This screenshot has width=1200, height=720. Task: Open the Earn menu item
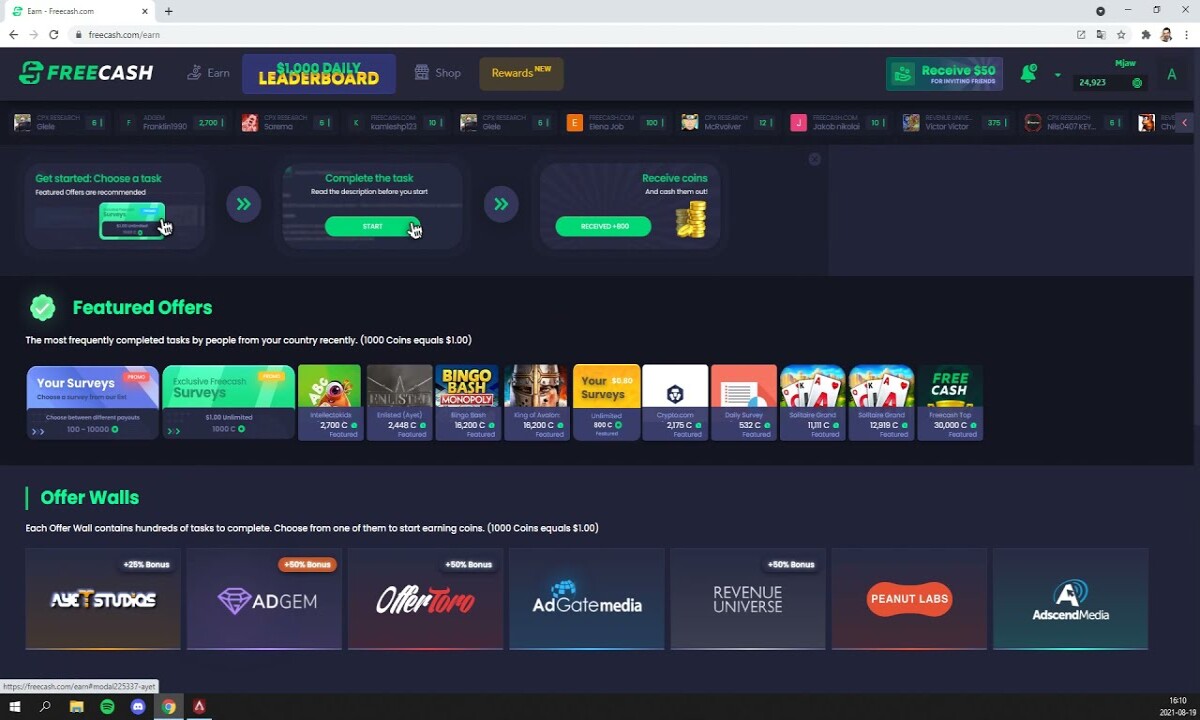208,73
